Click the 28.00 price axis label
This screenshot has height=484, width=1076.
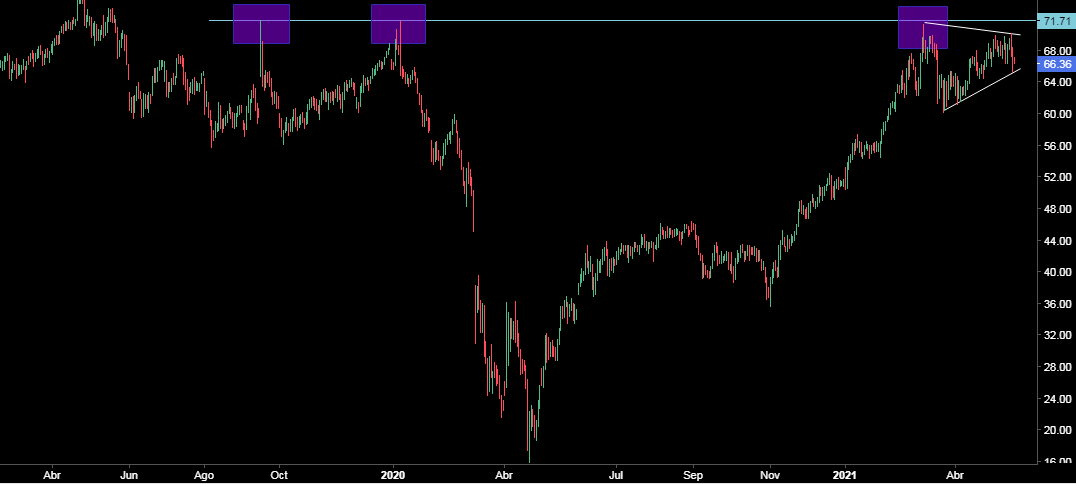pyautogui.click(x=1057, y=367)
